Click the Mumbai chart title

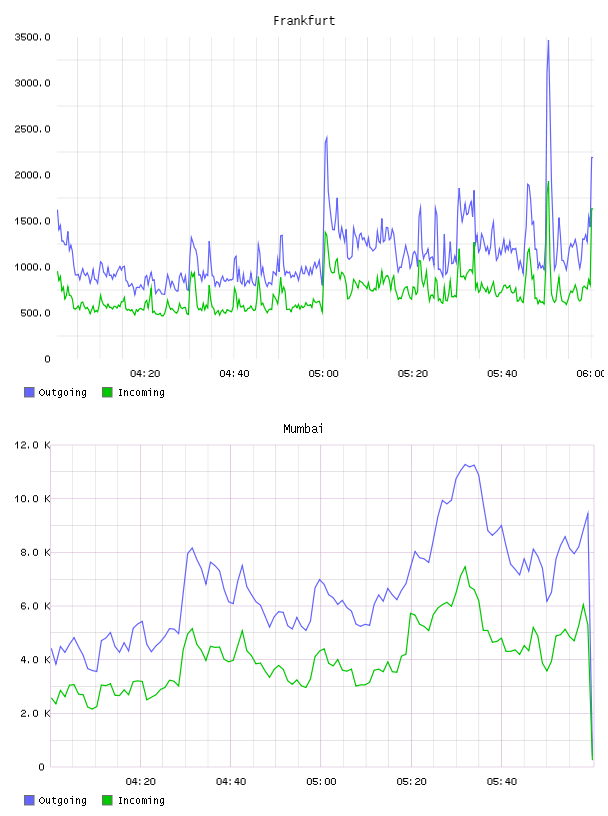[303, 429]
